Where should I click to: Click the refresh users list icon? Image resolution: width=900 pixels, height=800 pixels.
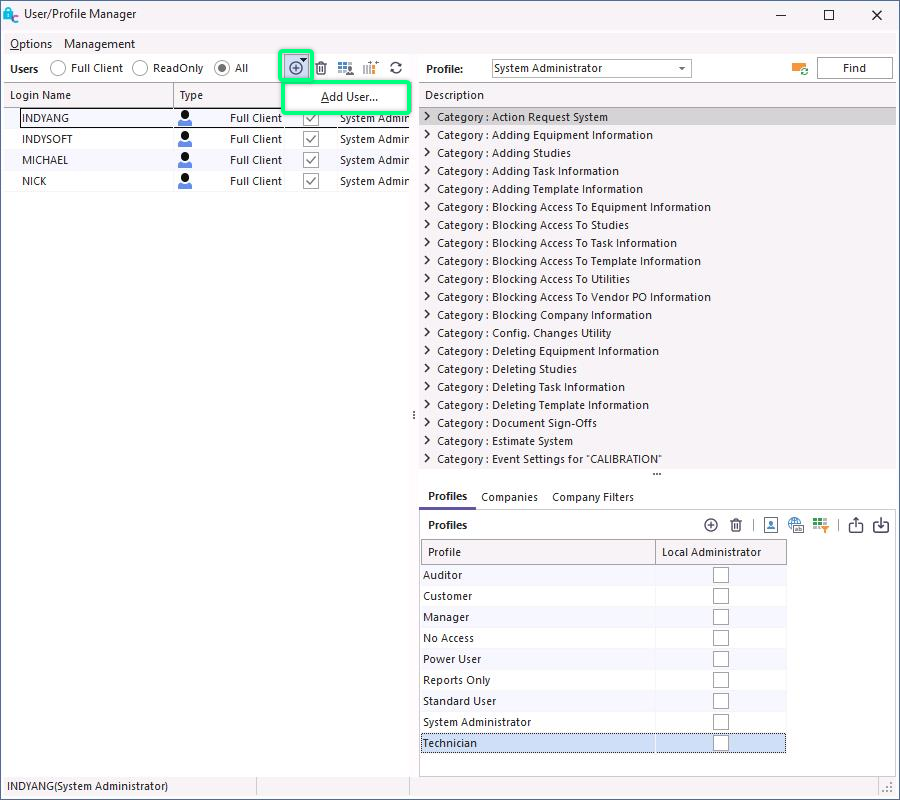[x=396, y=68]
